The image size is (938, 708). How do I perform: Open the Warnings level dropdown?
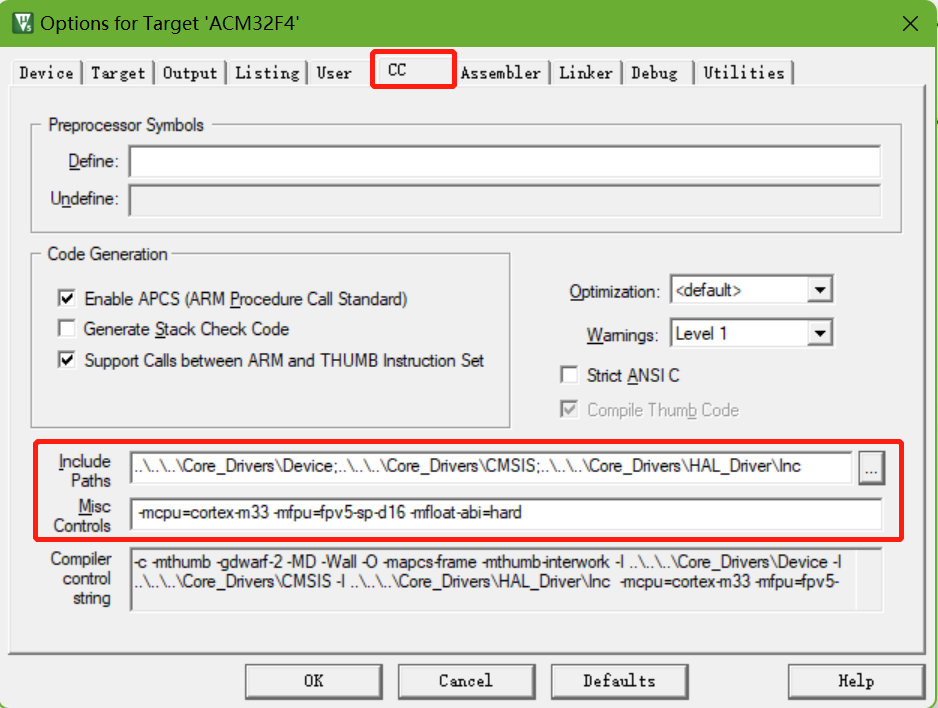pos(819,334)
